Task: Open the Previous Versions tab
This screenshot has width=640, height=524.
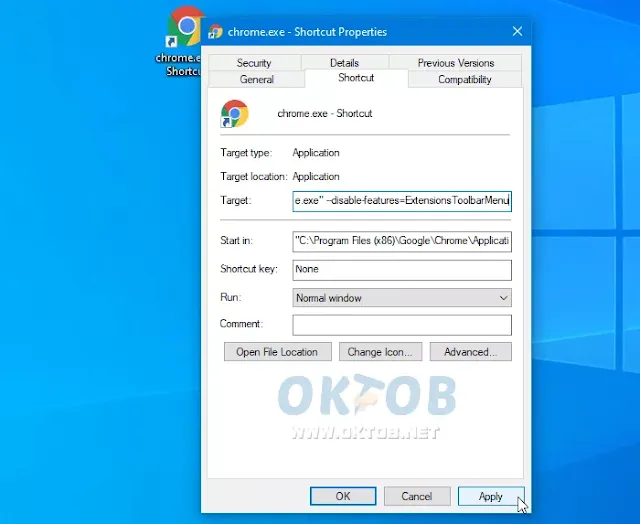Action: click(x=456, y=63)
